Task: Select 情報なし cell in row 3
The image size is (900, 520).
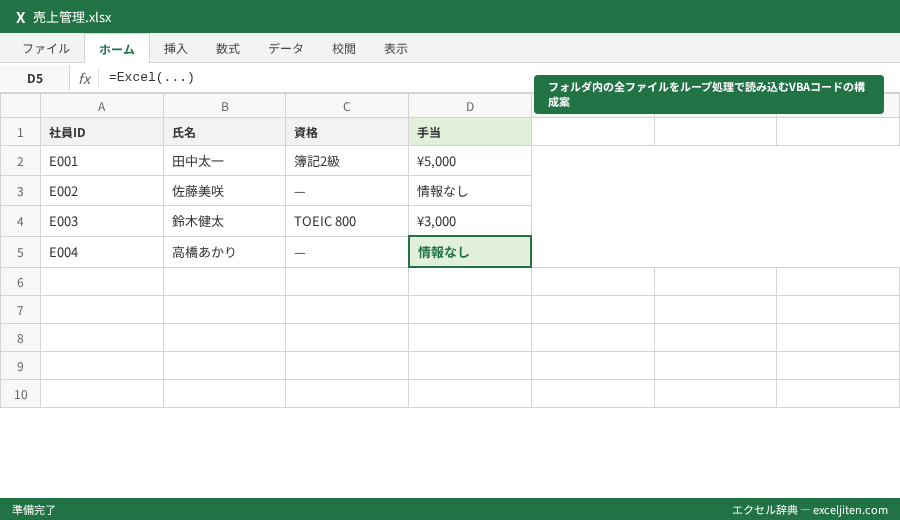Action: (470, 191)
